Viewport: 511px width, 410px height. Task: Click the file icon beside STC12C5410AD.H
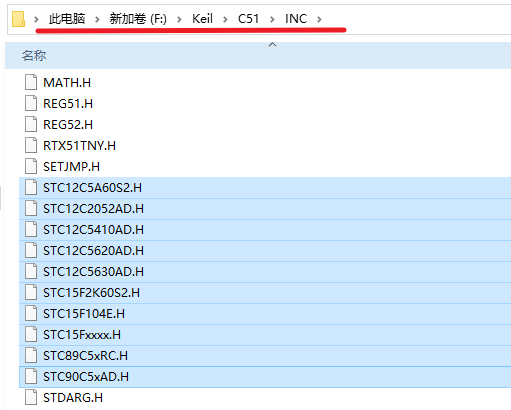pyautogui.click(x=31, y=229)
